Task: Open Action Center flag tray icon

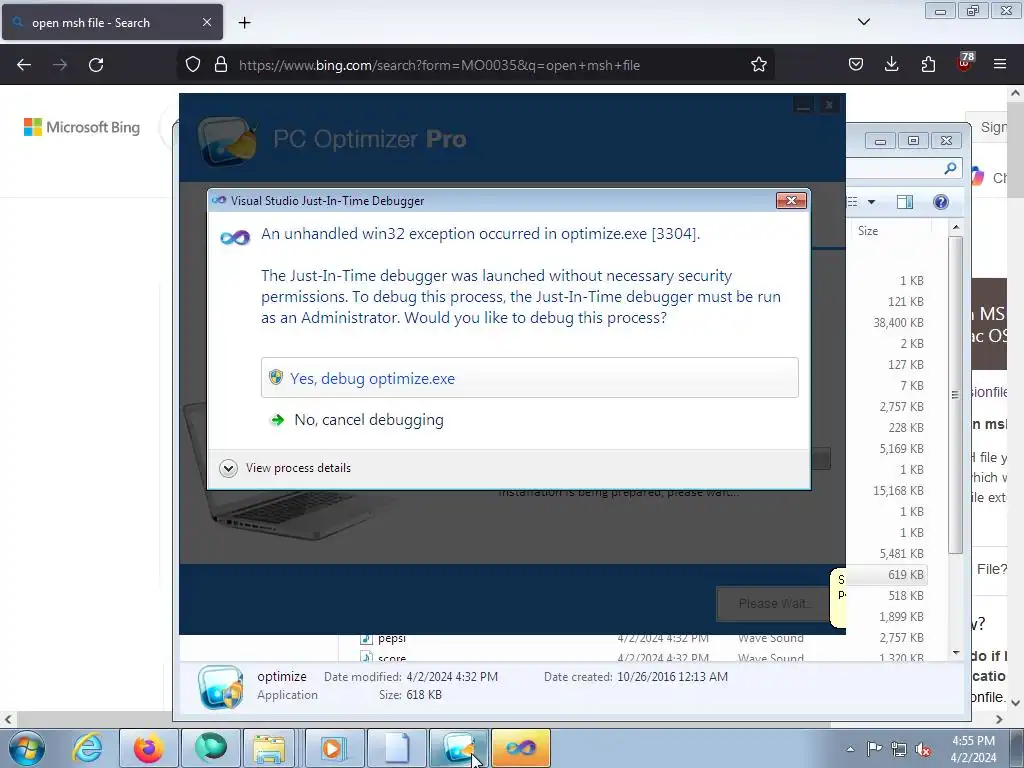Action: tap(874, 749)
